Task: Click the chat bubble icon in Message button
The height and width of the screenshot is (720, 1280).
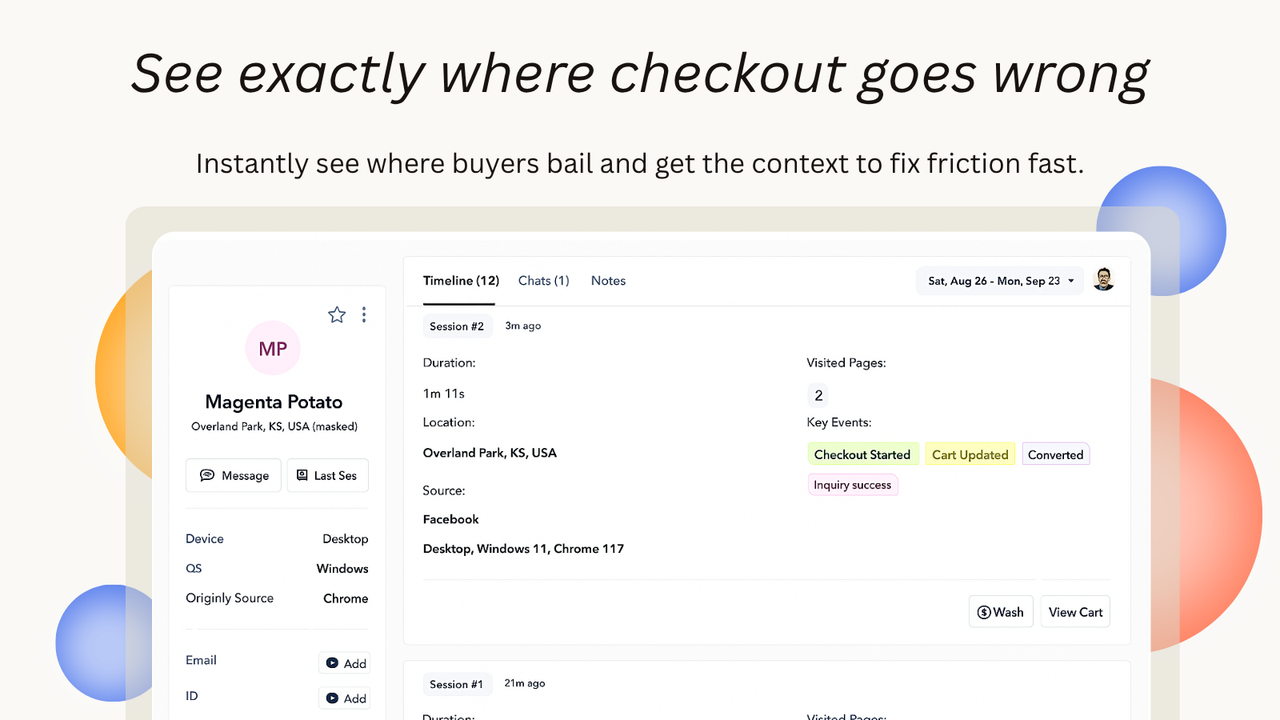Action: pyautogui.click(x=207, y=476)
